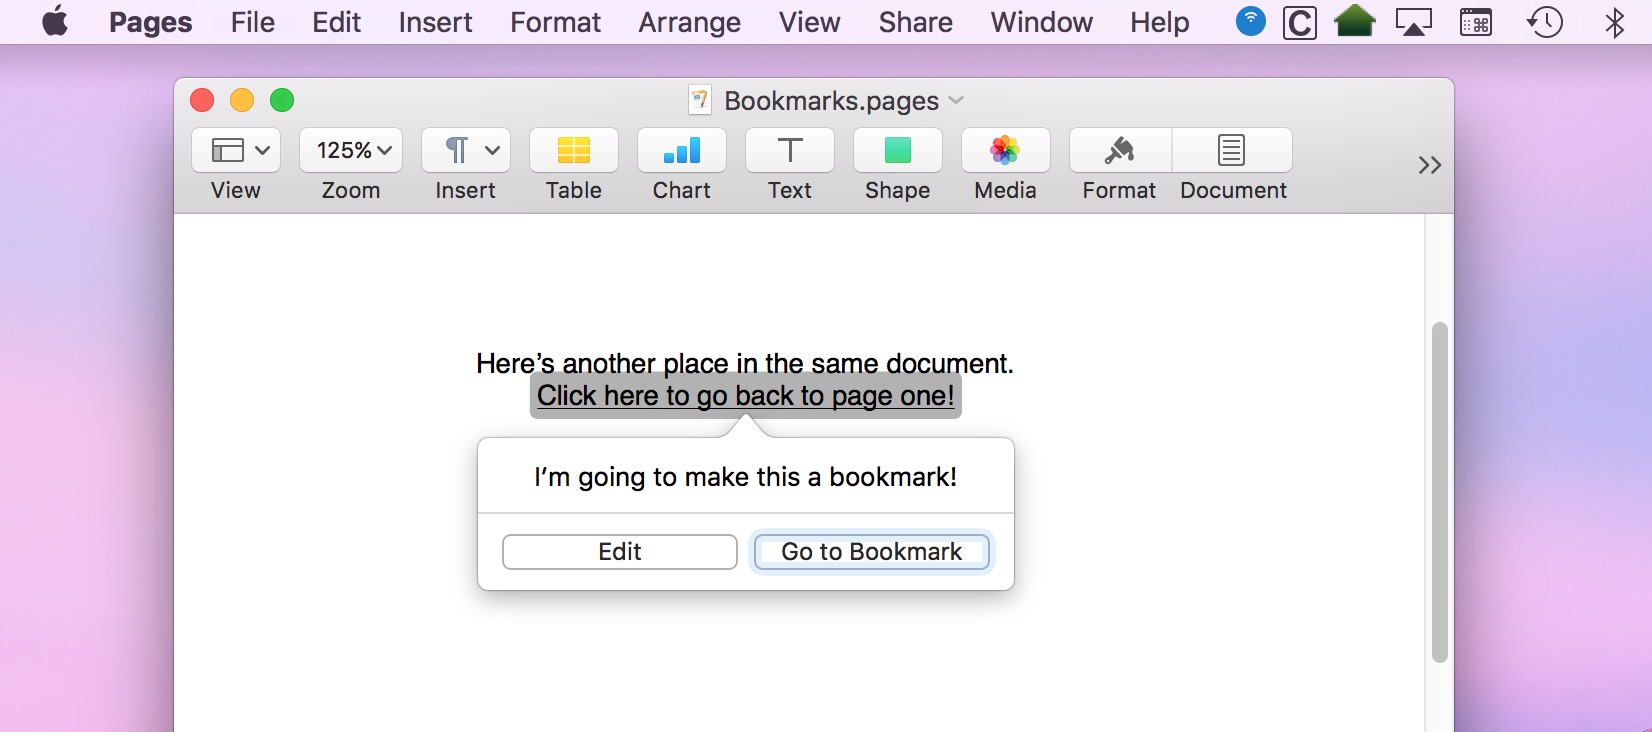1652x732 pixels.
Task: Open the AirPlay display menu icon
Action: pos(1414,22)
